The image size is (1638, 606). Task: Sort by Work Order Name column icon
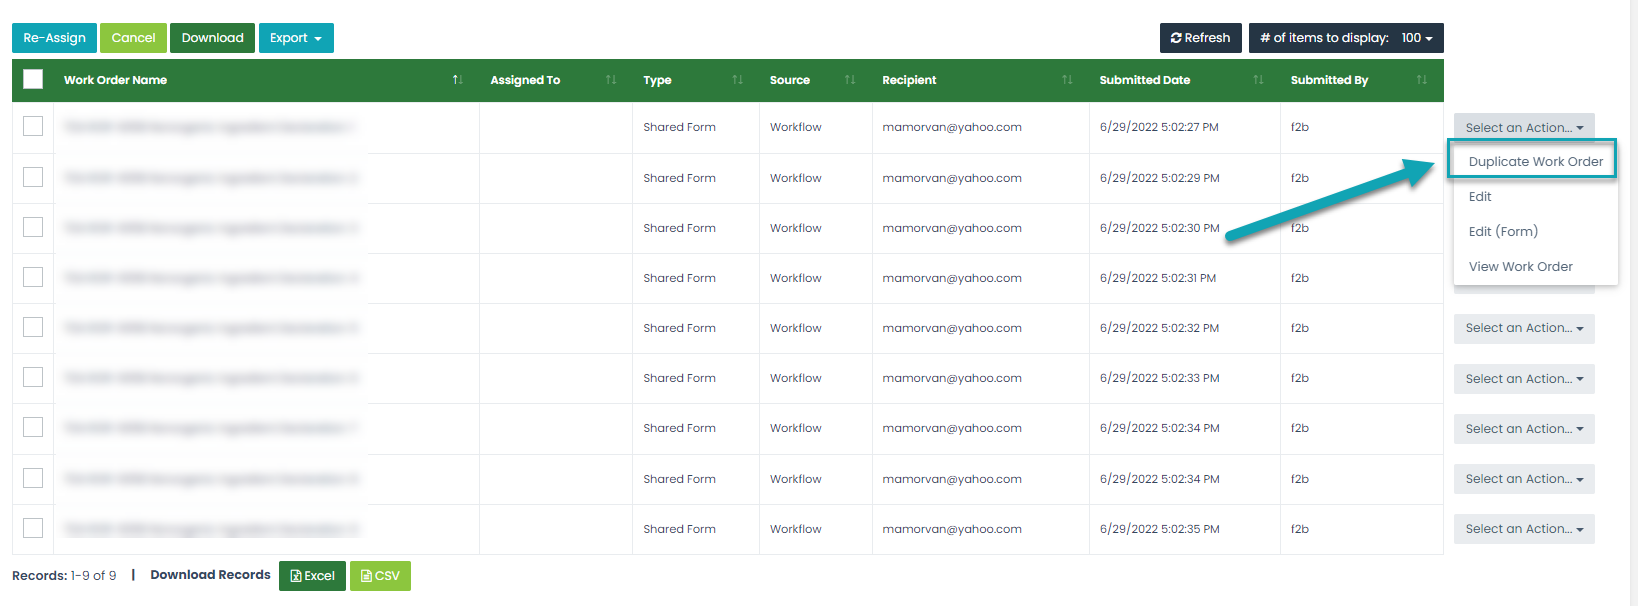(x=457, y=80)
